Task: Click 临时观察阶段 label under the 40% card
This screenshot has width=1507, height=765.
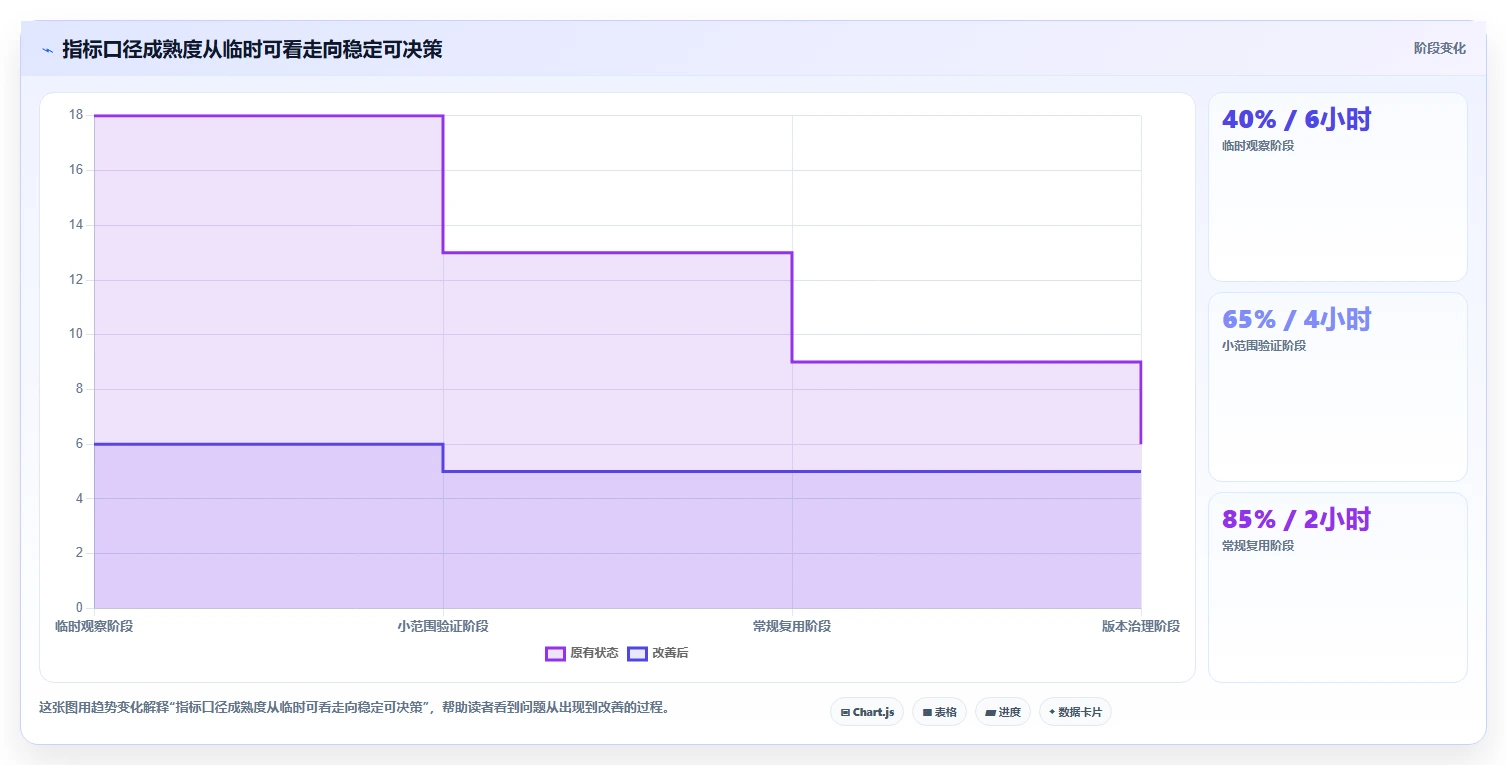Action: click(x=1258, y=146)
